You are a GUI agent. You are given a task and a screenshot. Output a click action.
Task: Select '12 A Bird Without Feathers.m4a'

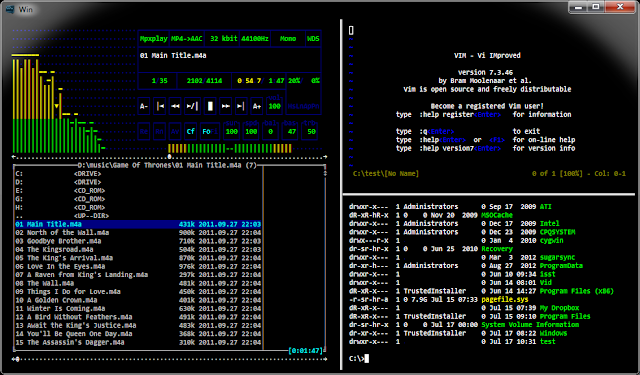(x=138, y=317)
